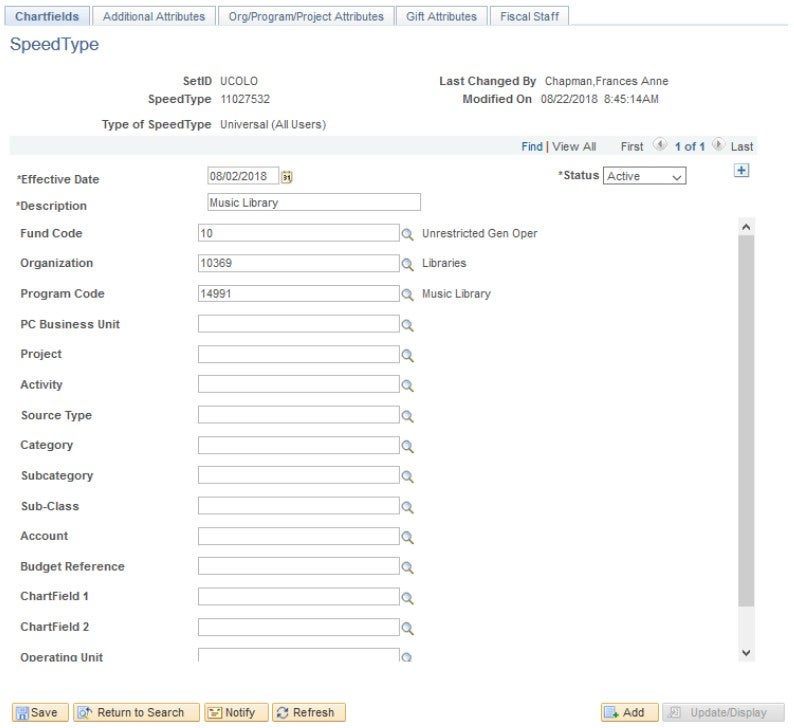Image resolution: width=794 pixels, height=728 pixels.
Task: Click into the Account field
Action: click(299, 536)
